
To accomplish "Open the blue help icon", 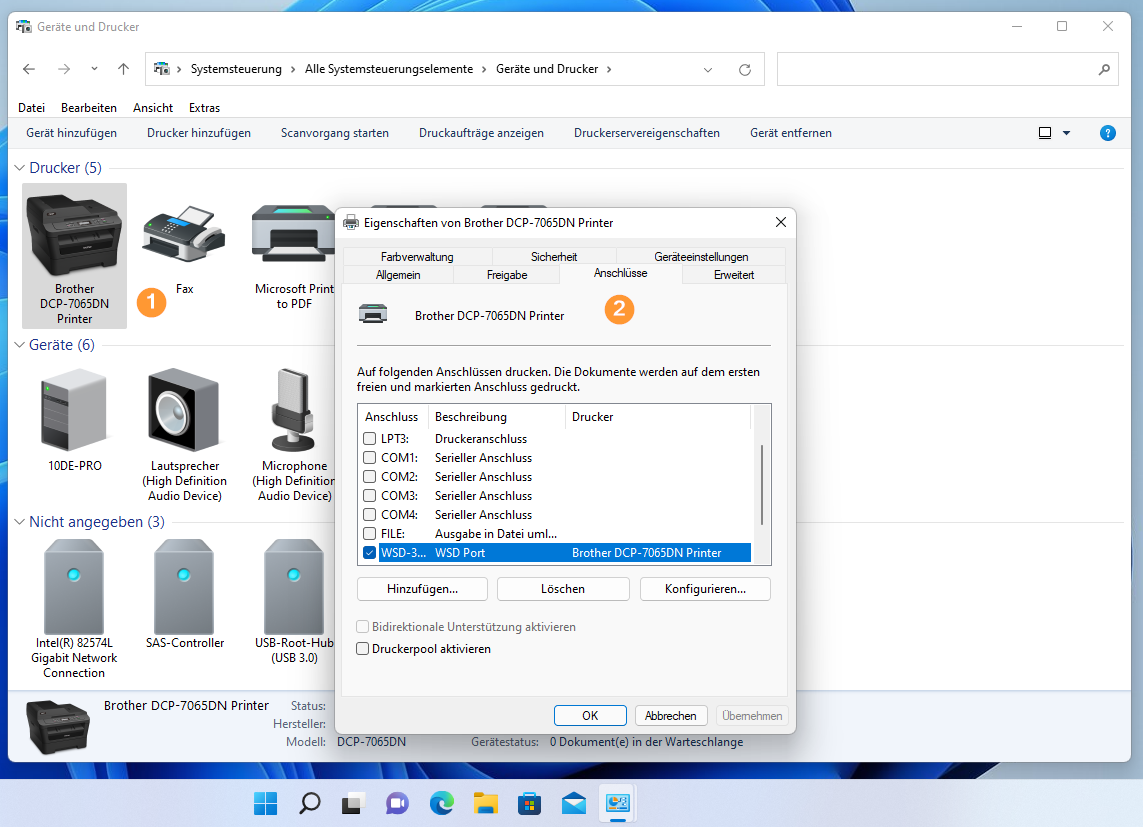I will [x=1107, y=133].
